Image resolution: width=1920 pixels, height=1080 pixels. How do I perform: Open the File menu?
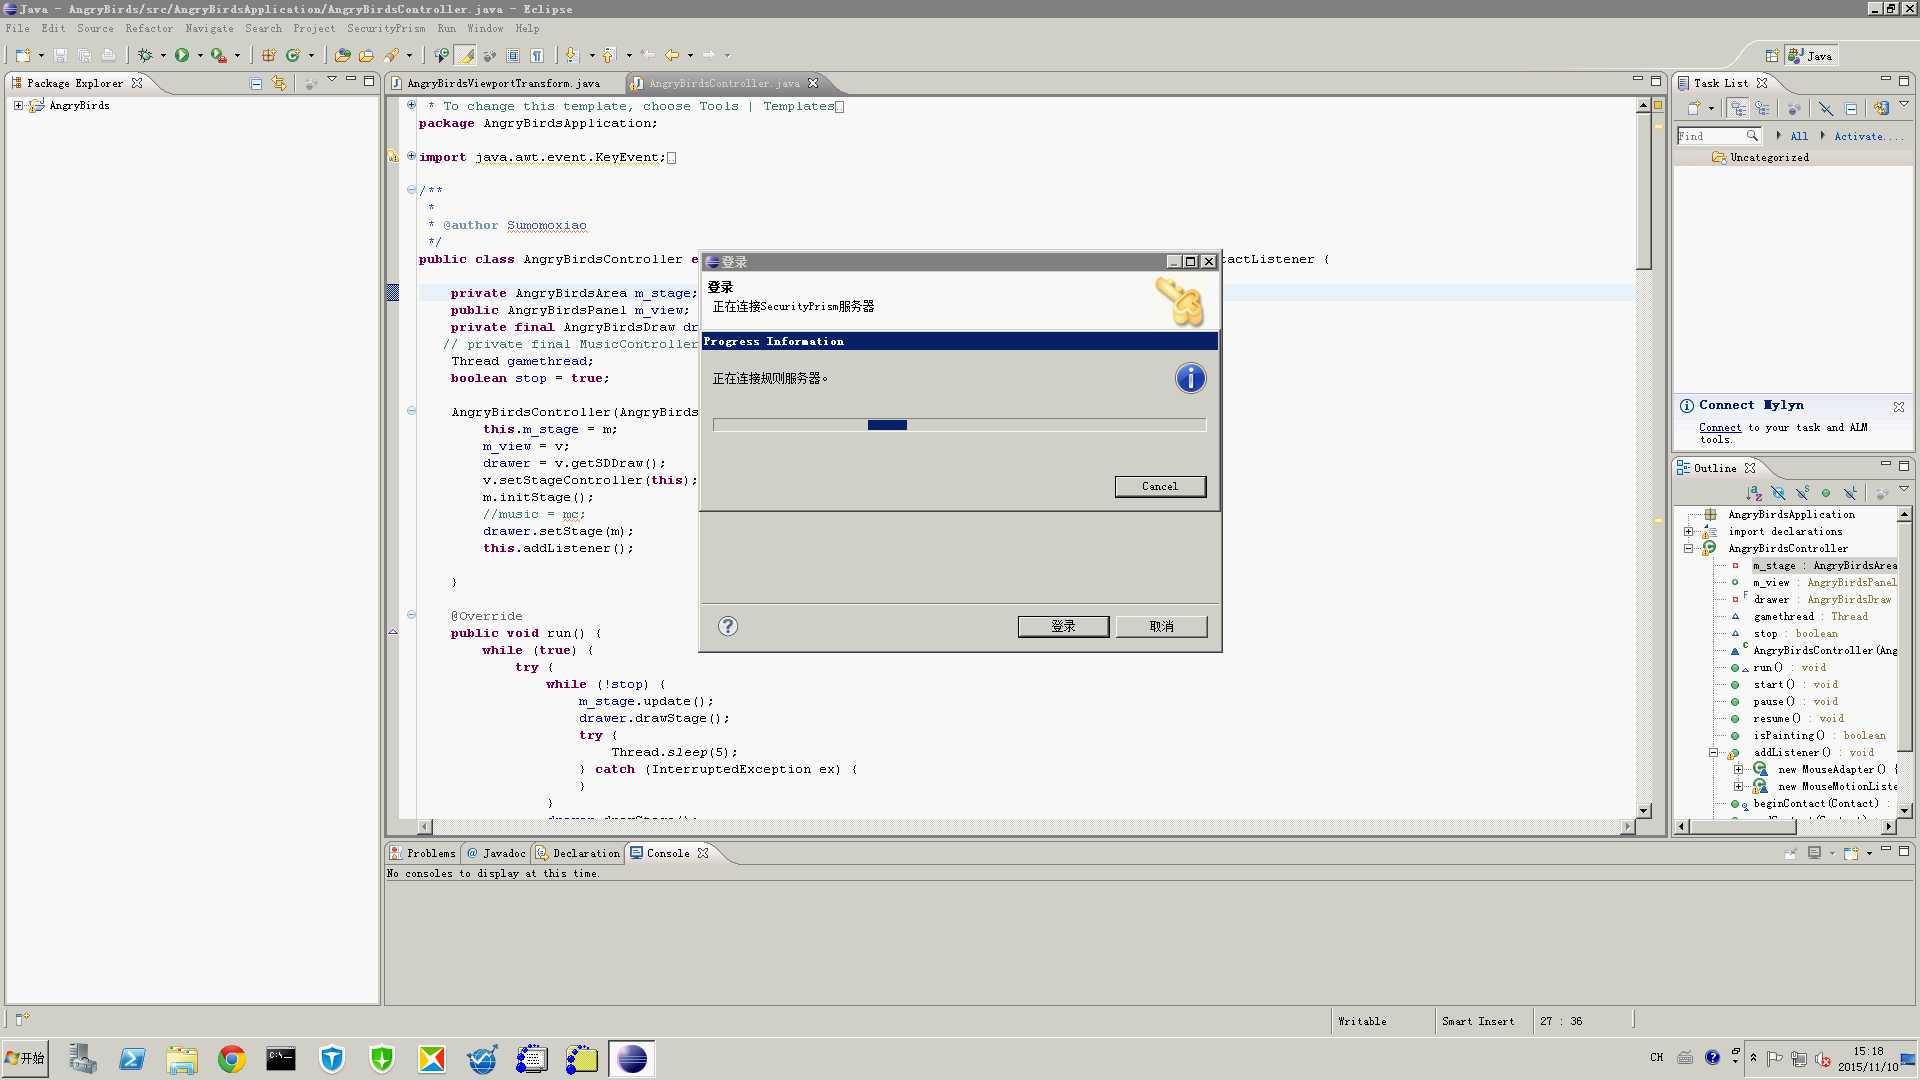pos(18,28)
